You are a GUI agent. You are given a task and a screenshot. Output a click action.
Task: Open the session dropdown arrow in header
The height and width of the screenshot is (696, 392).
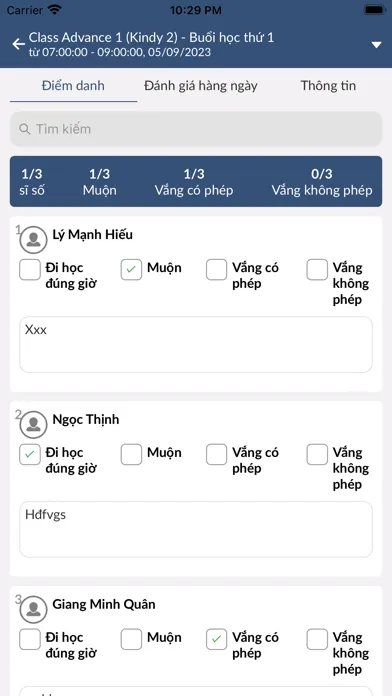coord(376,44)
